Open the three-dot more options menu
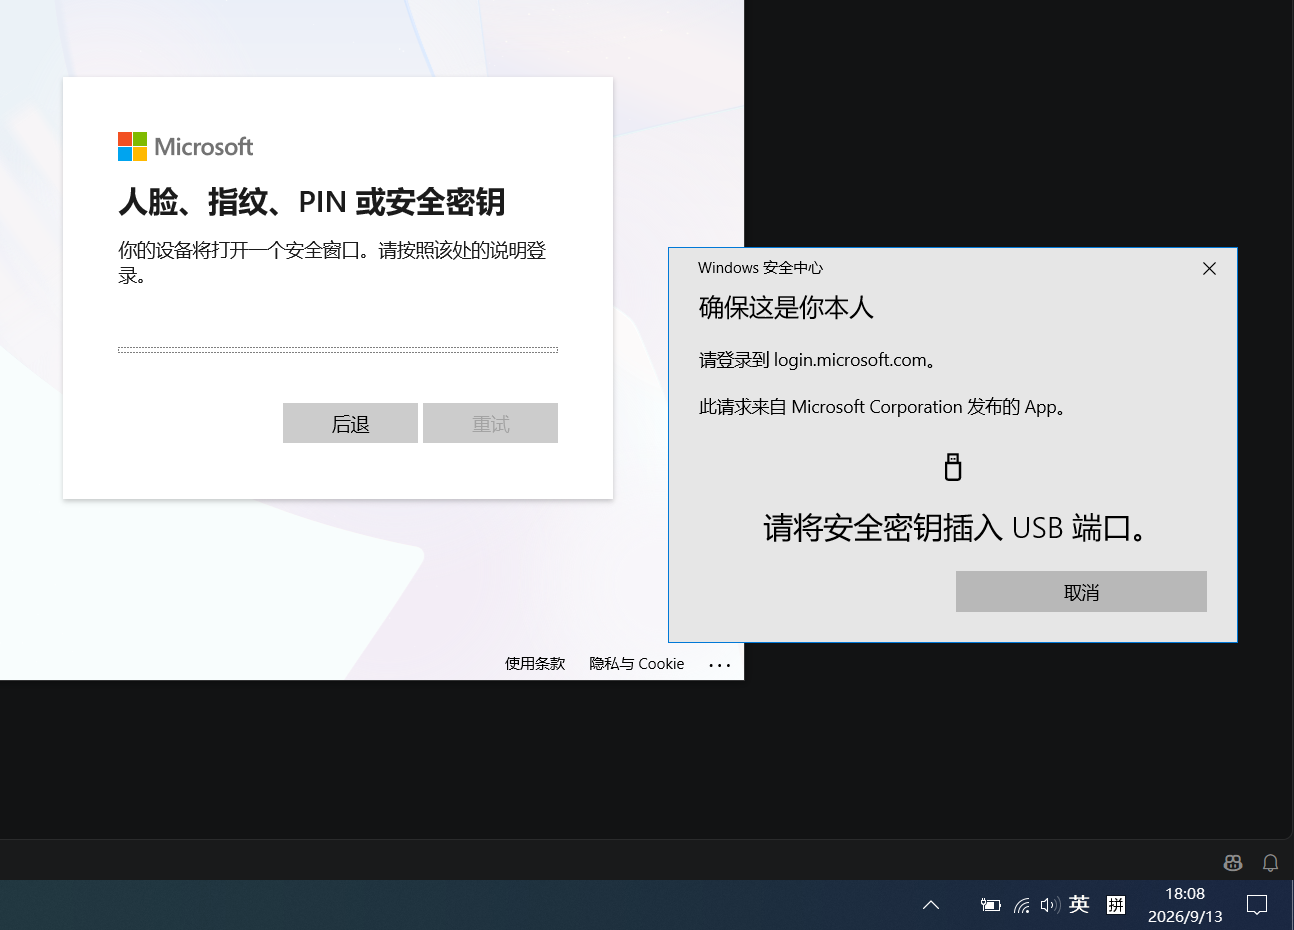Screen dimensions: 1294x930 point(720,665)
